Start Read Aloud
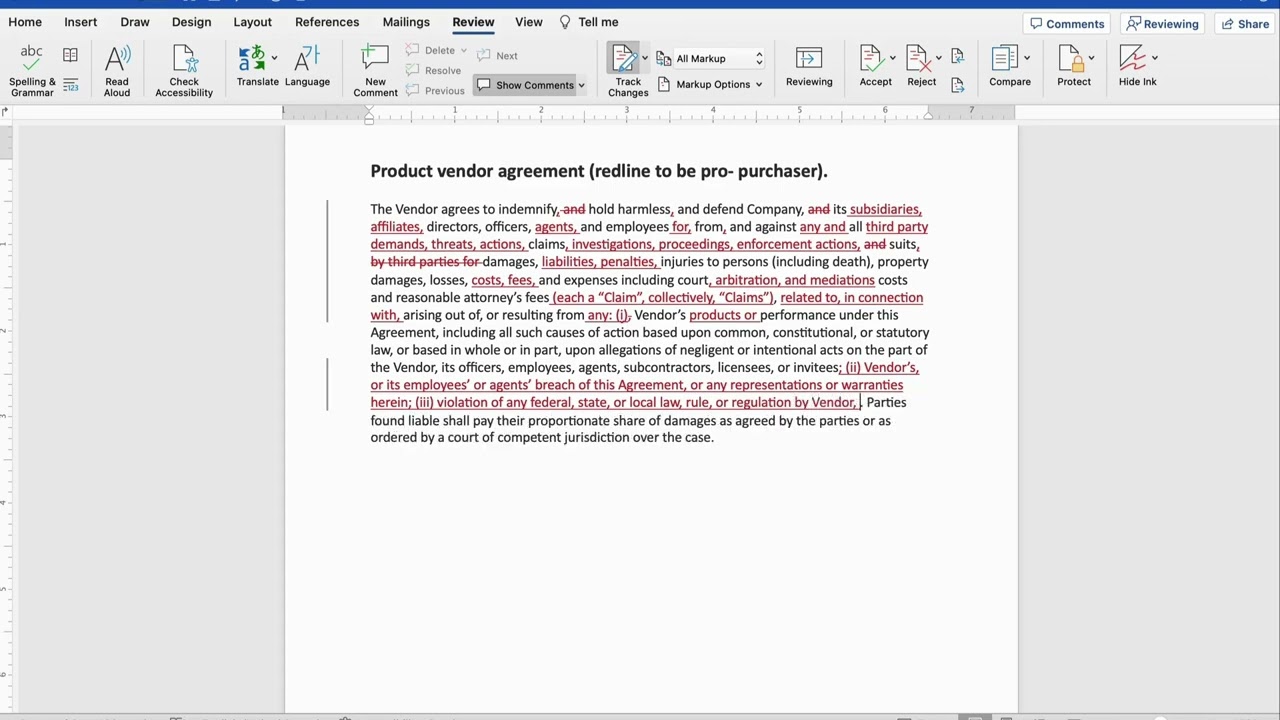 pyautogui.click(x=117, y=70)
